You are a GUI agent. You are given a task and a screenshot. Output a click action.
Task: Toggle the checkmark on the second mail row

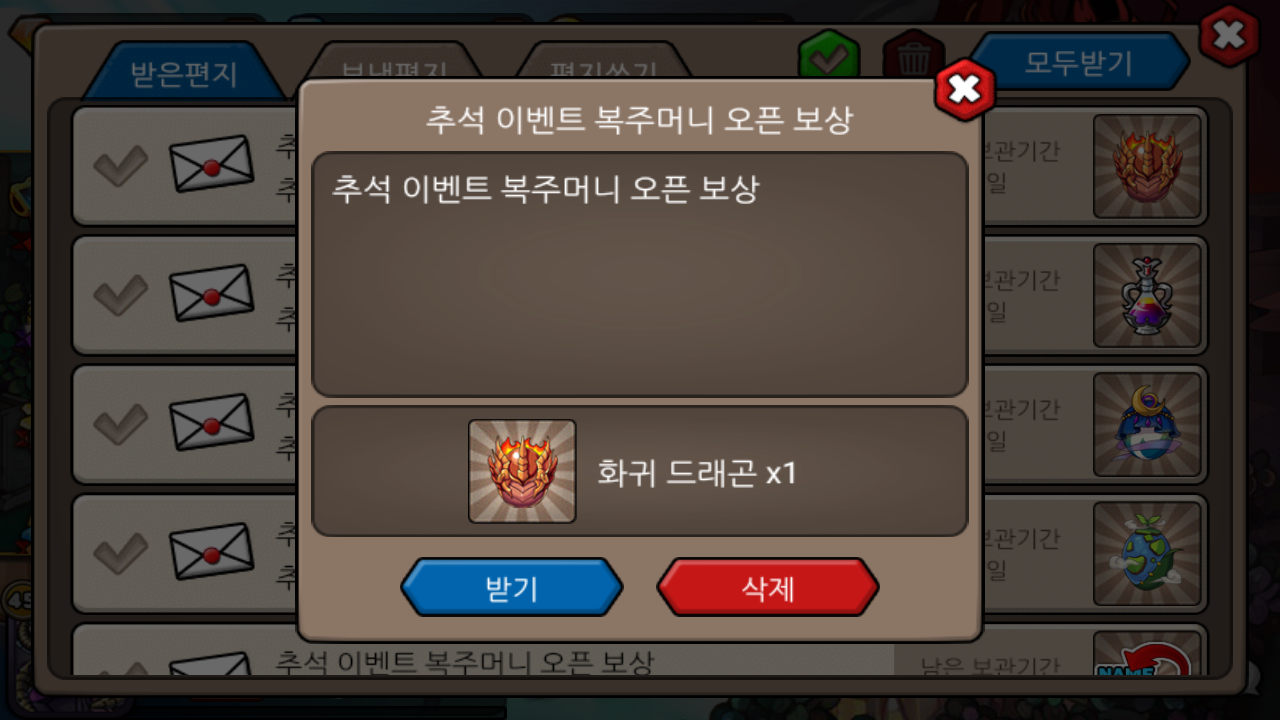pyautogui.click(x=120, y=294)
